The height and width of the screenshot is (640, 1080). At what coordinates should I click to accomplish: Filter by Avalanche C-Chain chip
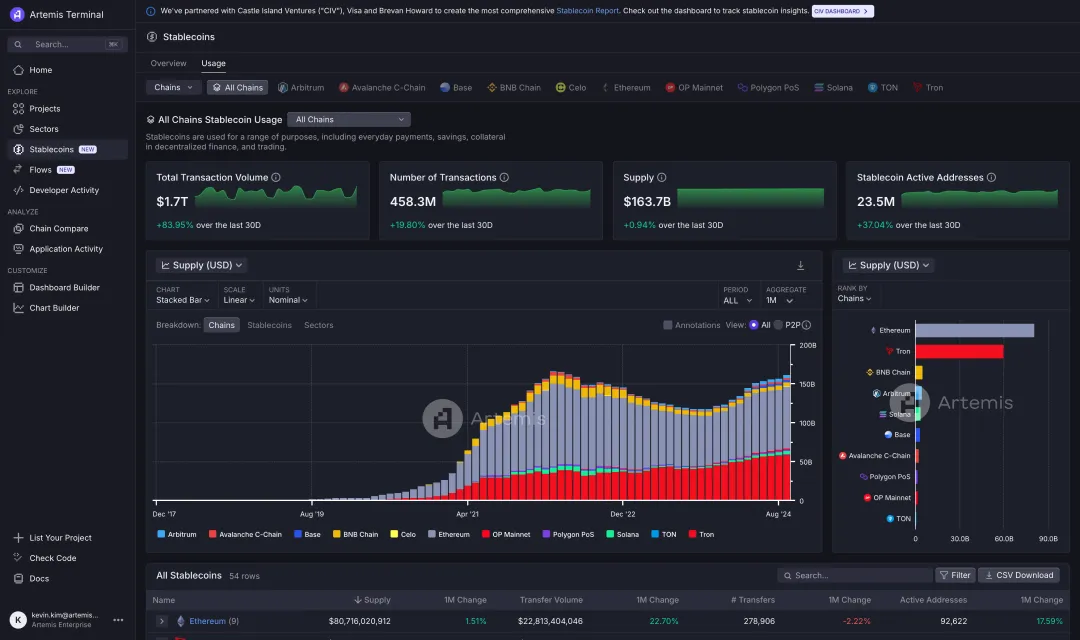click(x=382, y=87)
